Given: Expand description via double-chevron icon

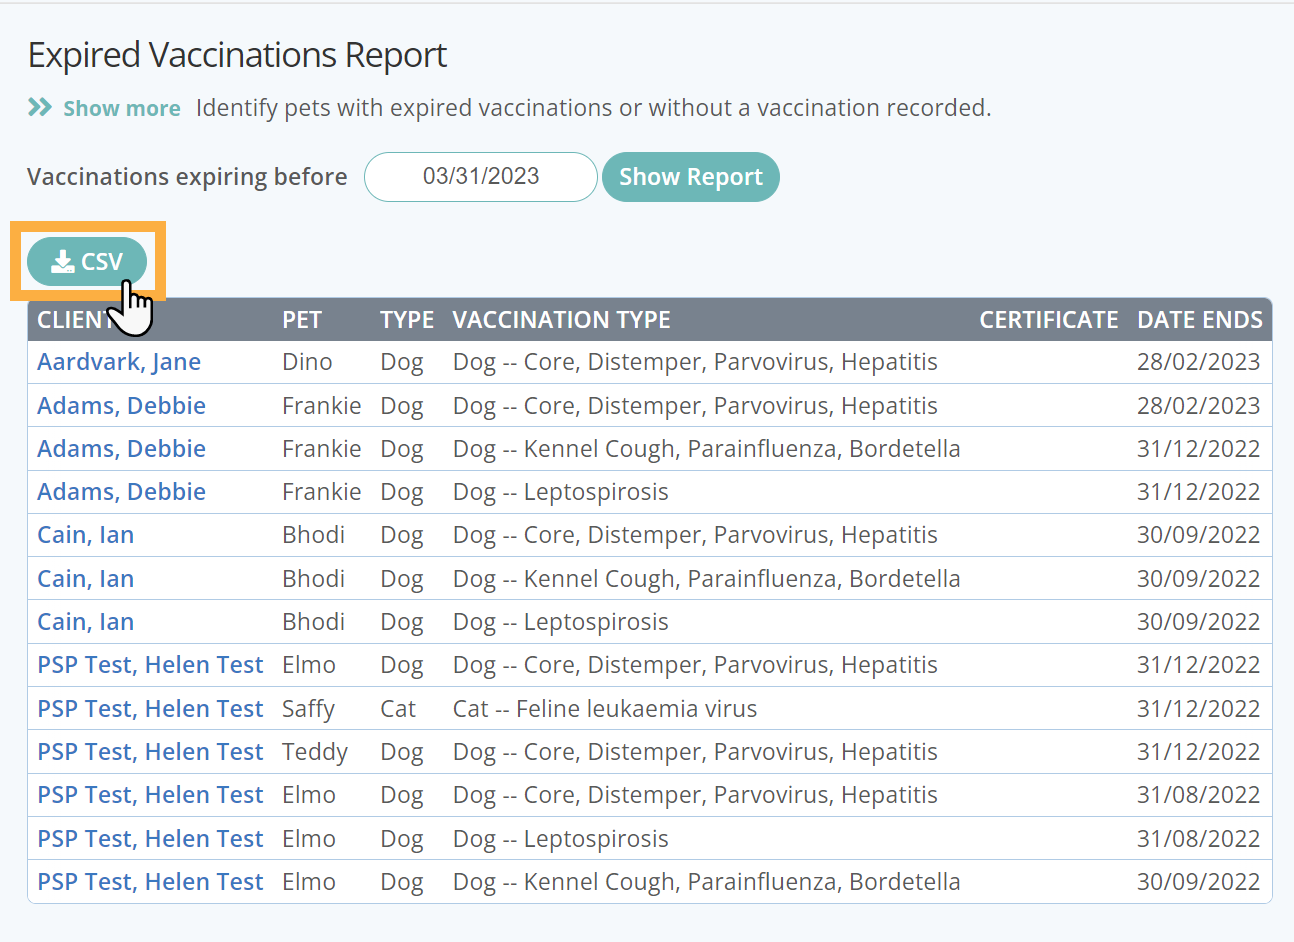Looking at the screenshot, I should pyautogui.click(x=40, y=107).
